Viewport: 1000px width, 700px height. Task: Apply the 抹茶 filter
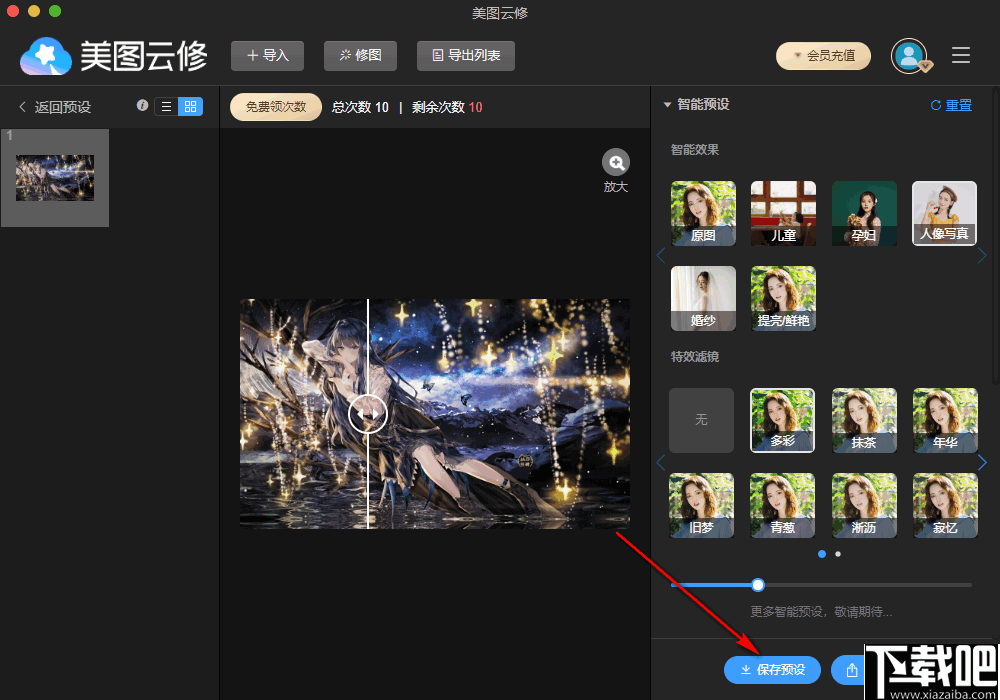click(864, 420)
